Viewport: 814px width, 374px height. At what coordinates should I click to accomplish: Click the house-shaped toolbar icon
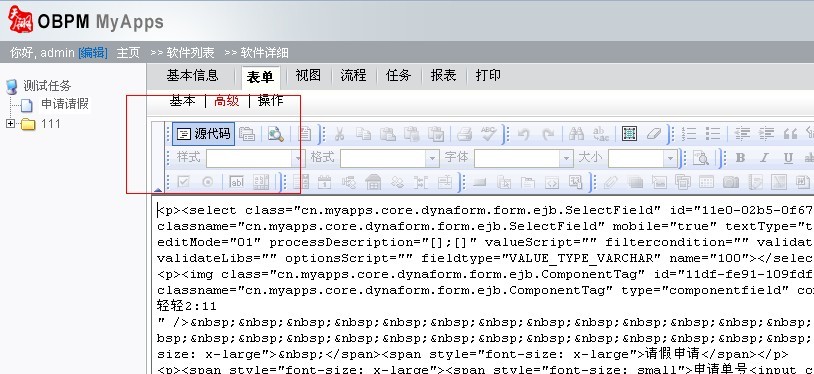(373, 182)
